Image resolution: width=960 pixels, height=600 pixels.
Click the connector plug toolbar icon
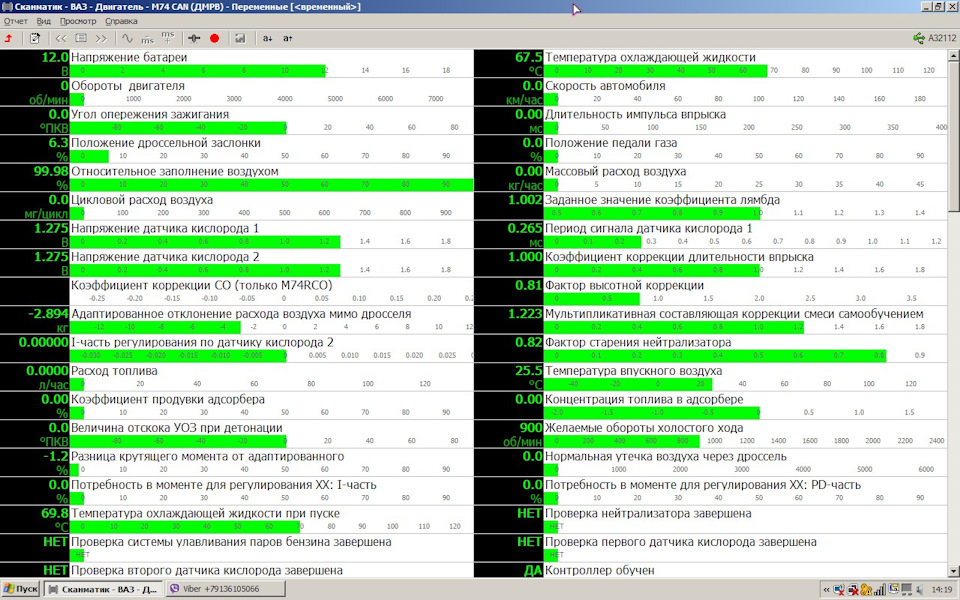pos(194,38)
